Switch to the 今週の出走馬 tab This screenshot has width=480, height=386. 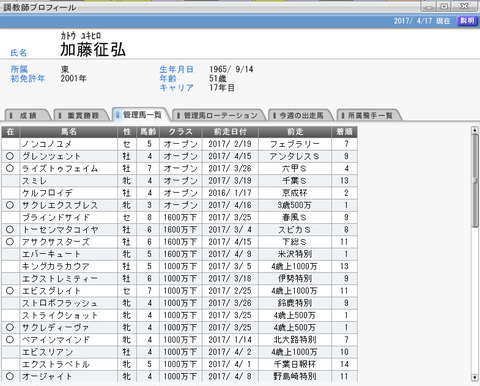pos(301,115)
